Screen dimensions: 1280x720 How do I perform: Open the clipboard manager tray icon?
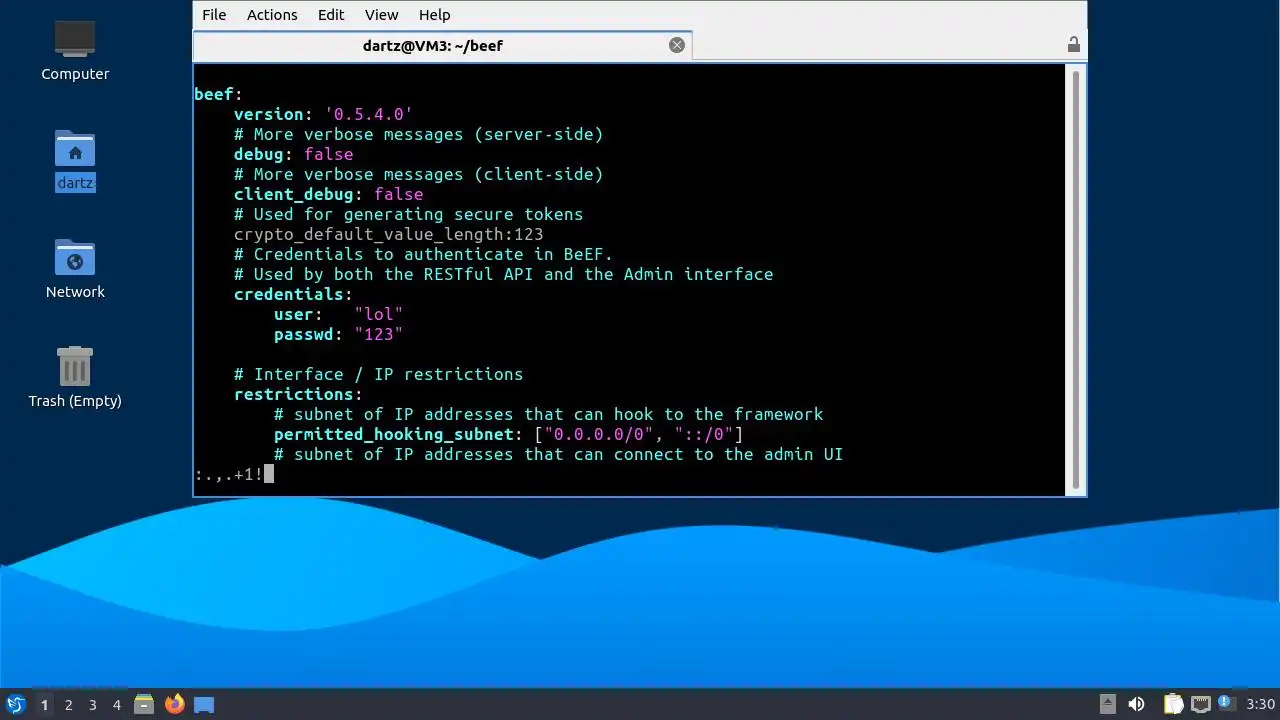pyautogui.click(x=1173, y=704)
